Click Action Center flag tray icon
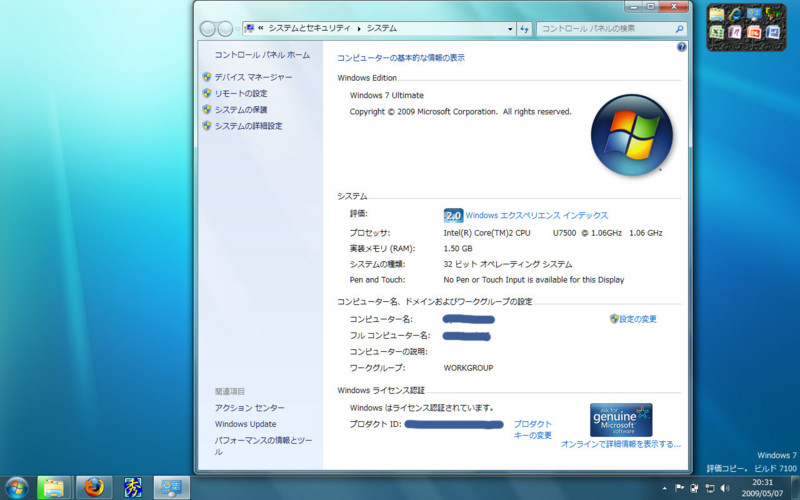This screenshot has width=800, height=500. [680, 488]
